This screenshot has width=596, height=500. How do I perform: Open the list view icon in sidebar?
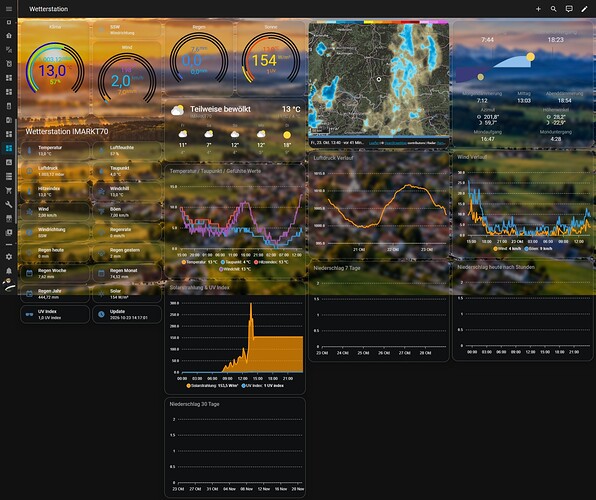pos(9,176)
